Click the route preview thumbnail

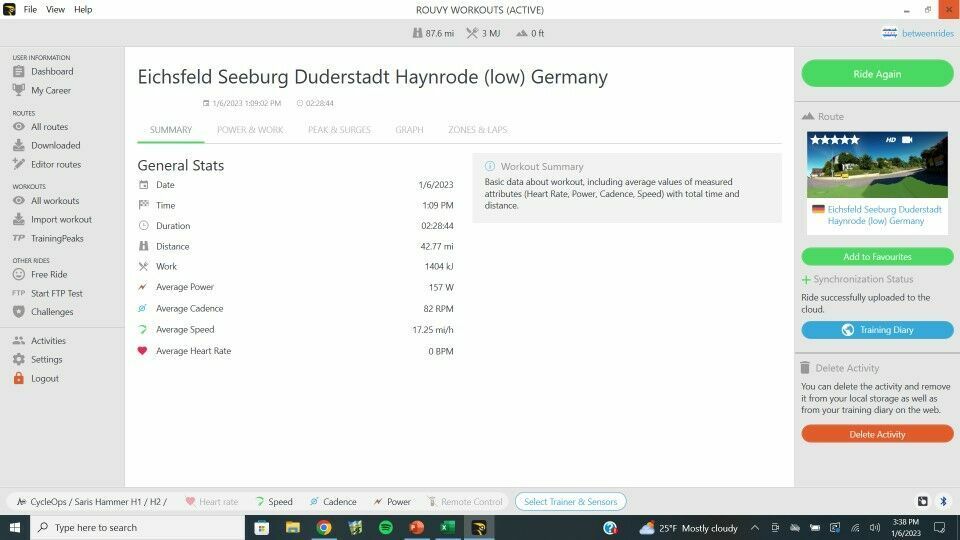point(877,165)
